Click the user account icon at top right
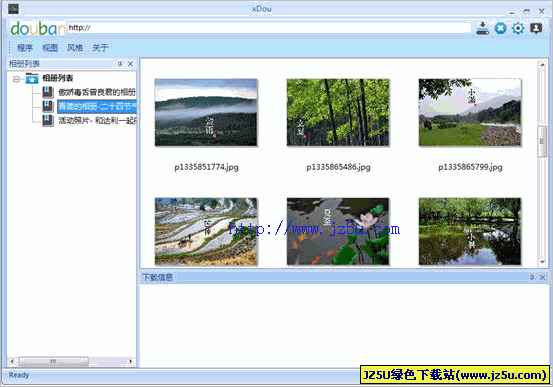 coord(536,28)
